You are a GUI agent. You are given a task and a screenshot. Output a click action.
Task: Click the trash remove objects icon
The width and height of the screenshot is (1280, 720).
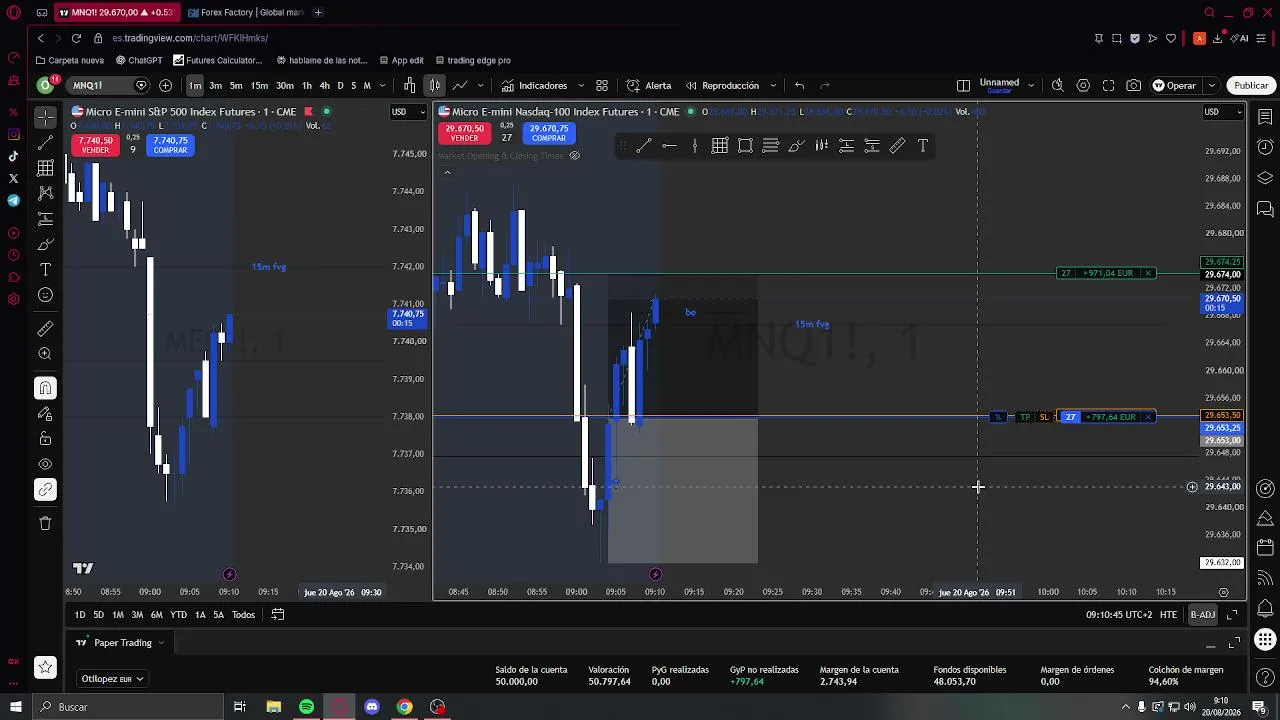coord(45,523)
